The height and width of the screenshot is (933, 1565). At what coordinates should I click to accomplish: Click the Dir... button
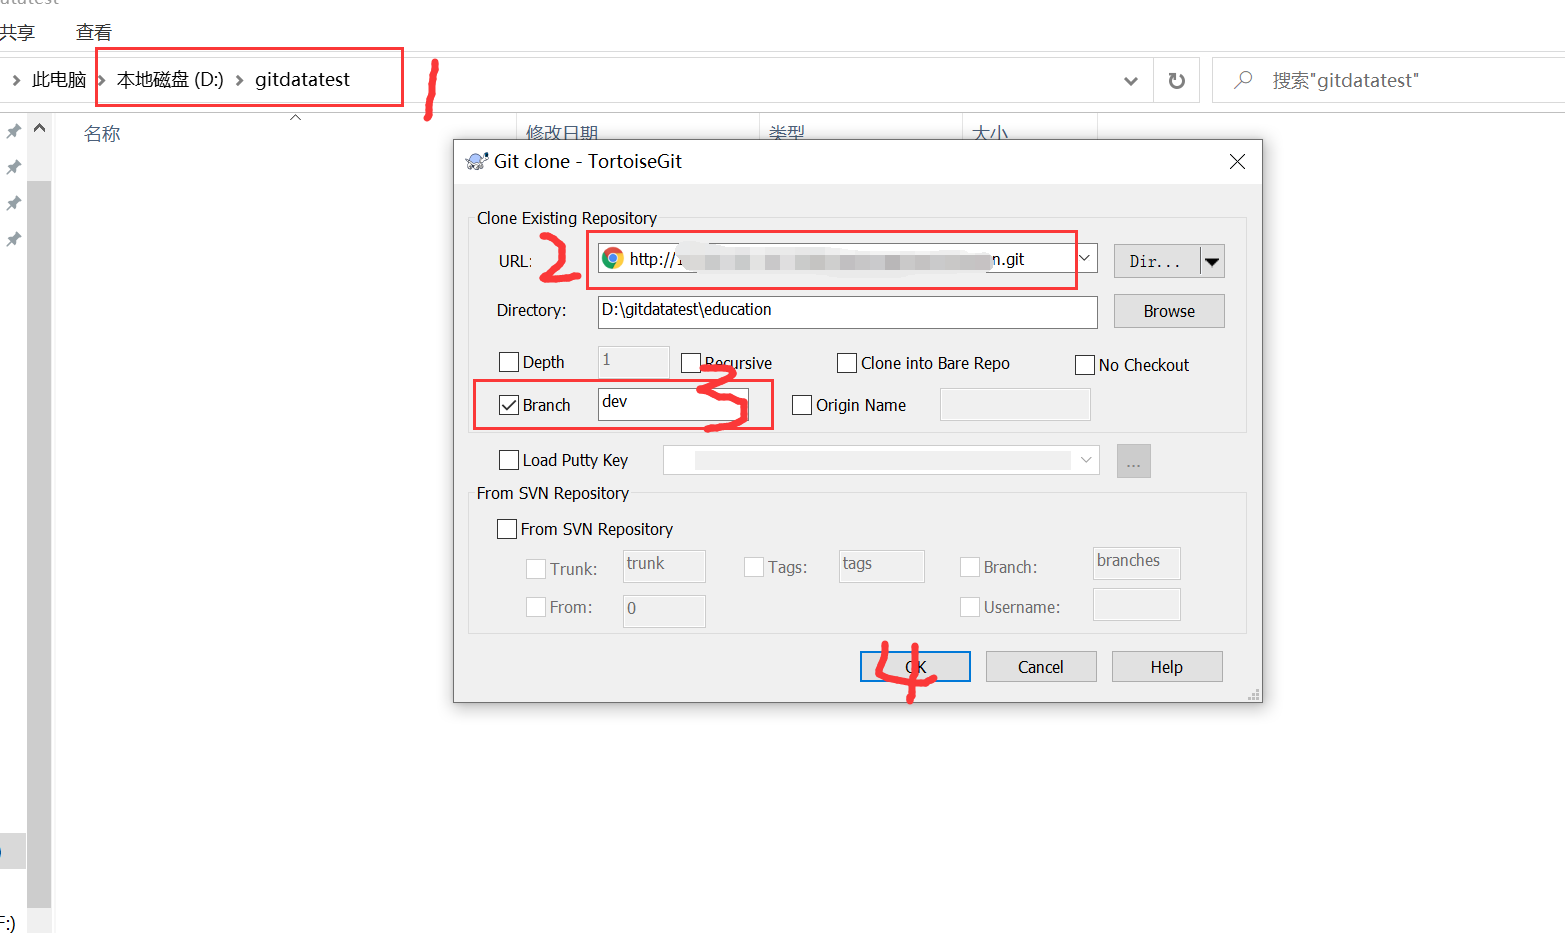tap(1156, 262)
